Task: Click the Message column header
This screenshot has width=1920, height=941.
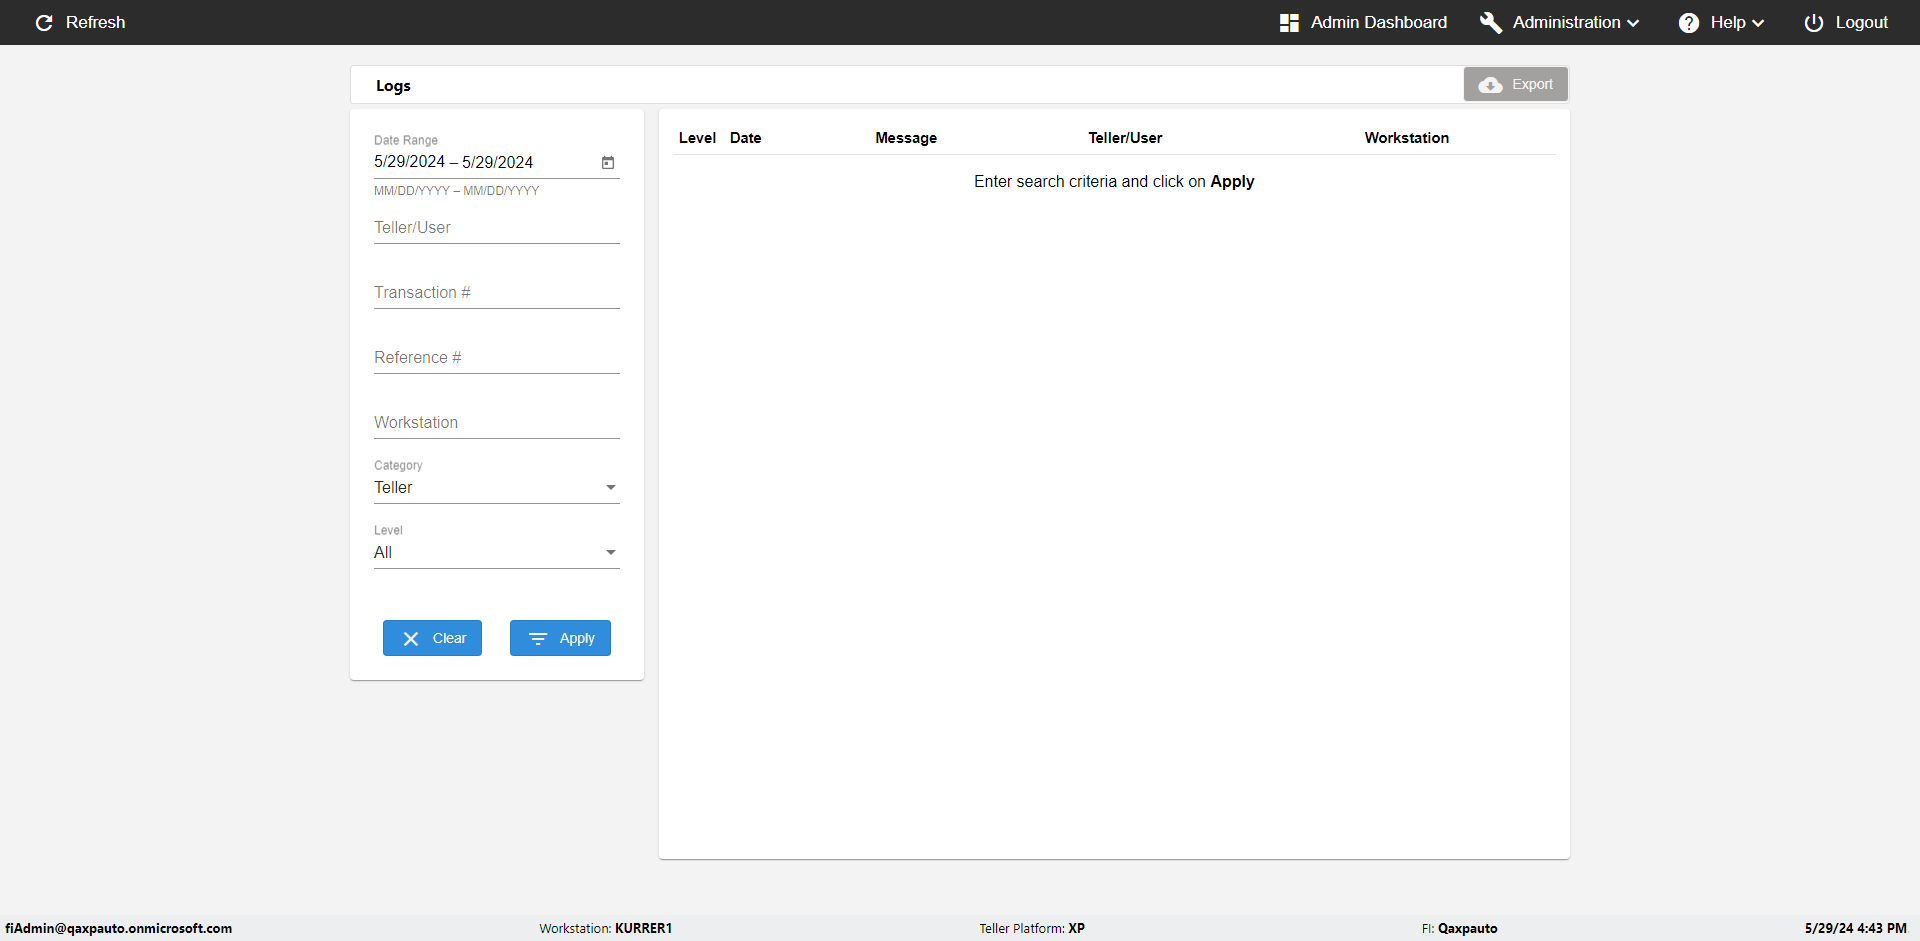Action: (906, 138)
